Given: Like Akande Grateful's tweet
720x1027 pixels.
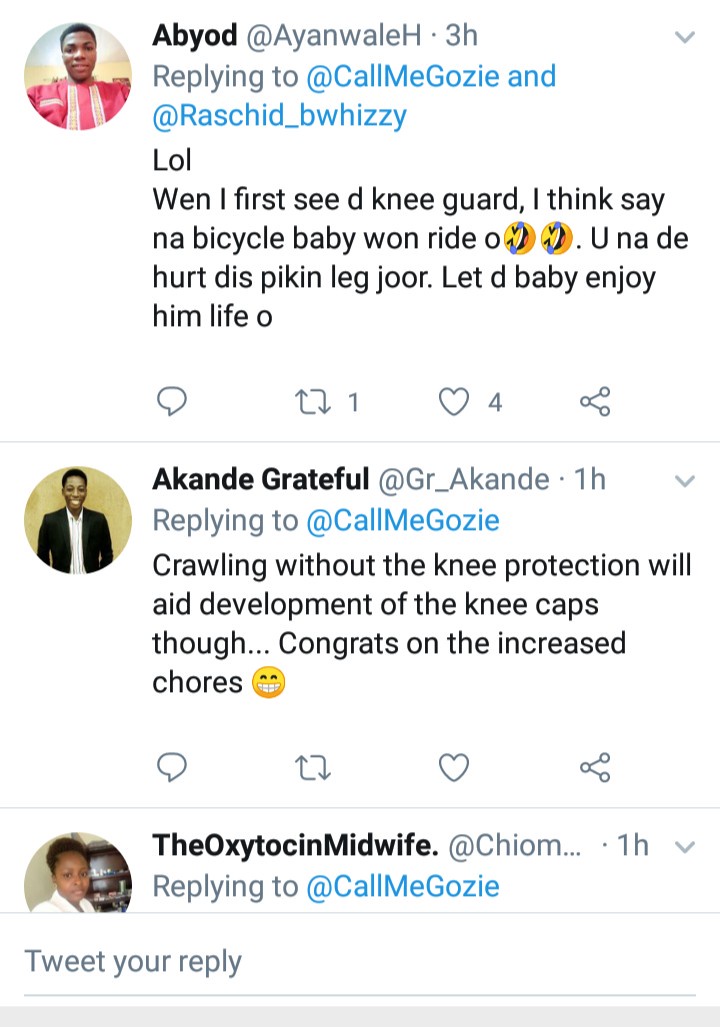Looking at the screenshot, I should click(x=455, y=767).
